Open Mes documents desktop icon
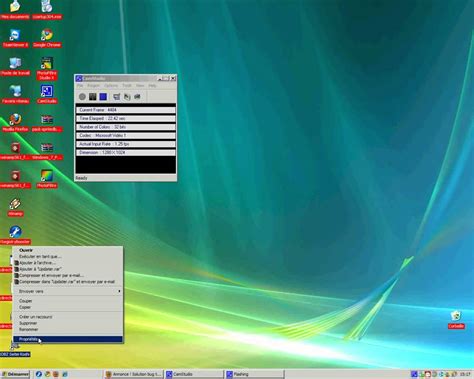The height and width of the screenshot is (379, 474). pyautogui.click(x=15, y=10)
